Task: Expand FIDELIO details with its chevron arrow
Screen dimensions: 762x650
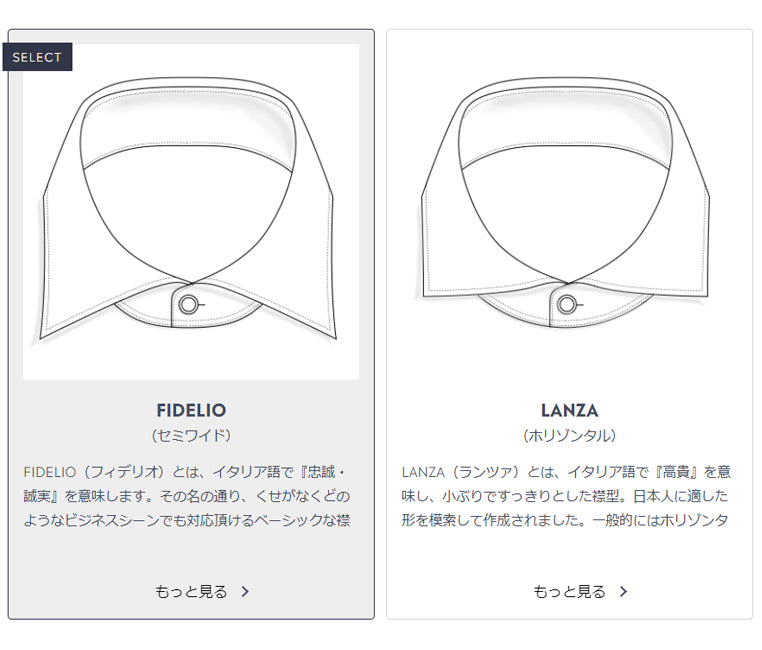Action: (x=246, y=591)
